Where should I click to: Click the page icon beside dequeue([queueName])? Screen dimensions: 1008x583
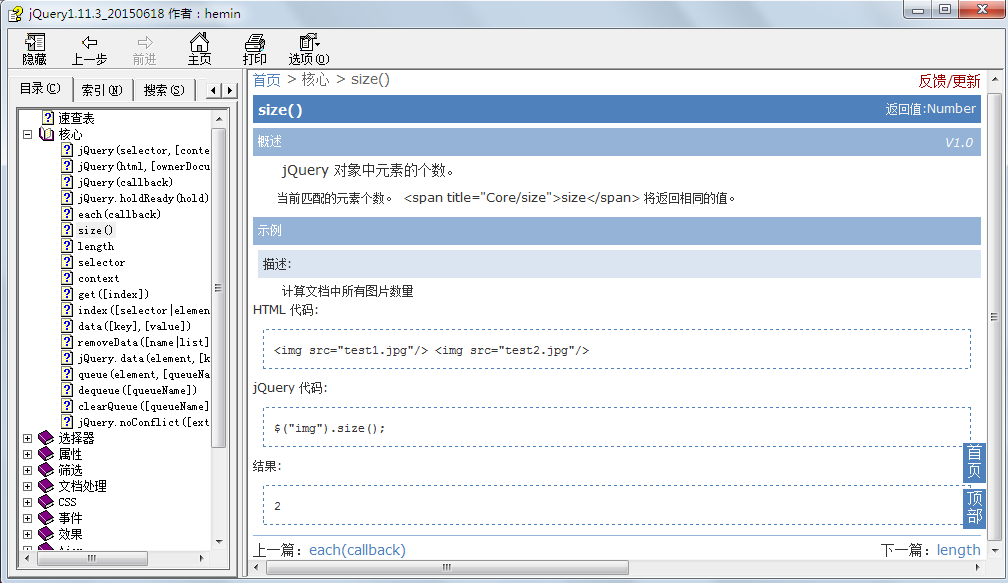(x=68, y=390)
